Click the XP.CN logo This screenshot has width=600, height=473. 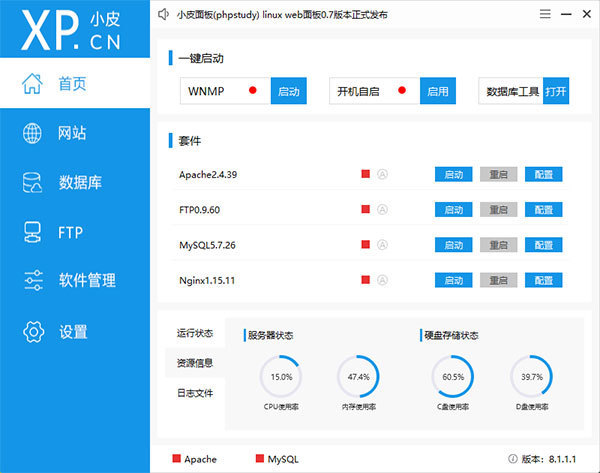[71, 30]
